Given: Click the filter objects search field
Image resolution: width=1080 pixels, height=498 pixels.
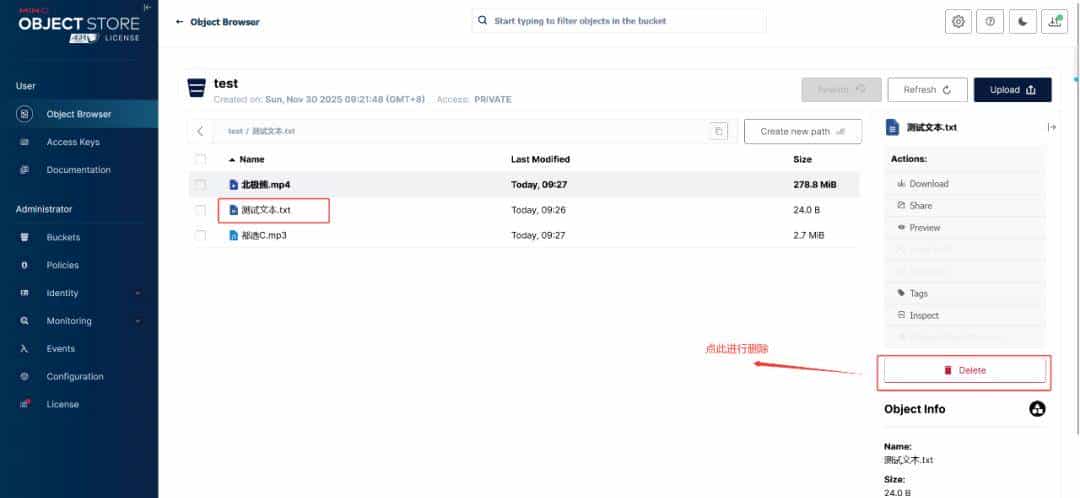Looking at the screenshot, I should (619, 21).
